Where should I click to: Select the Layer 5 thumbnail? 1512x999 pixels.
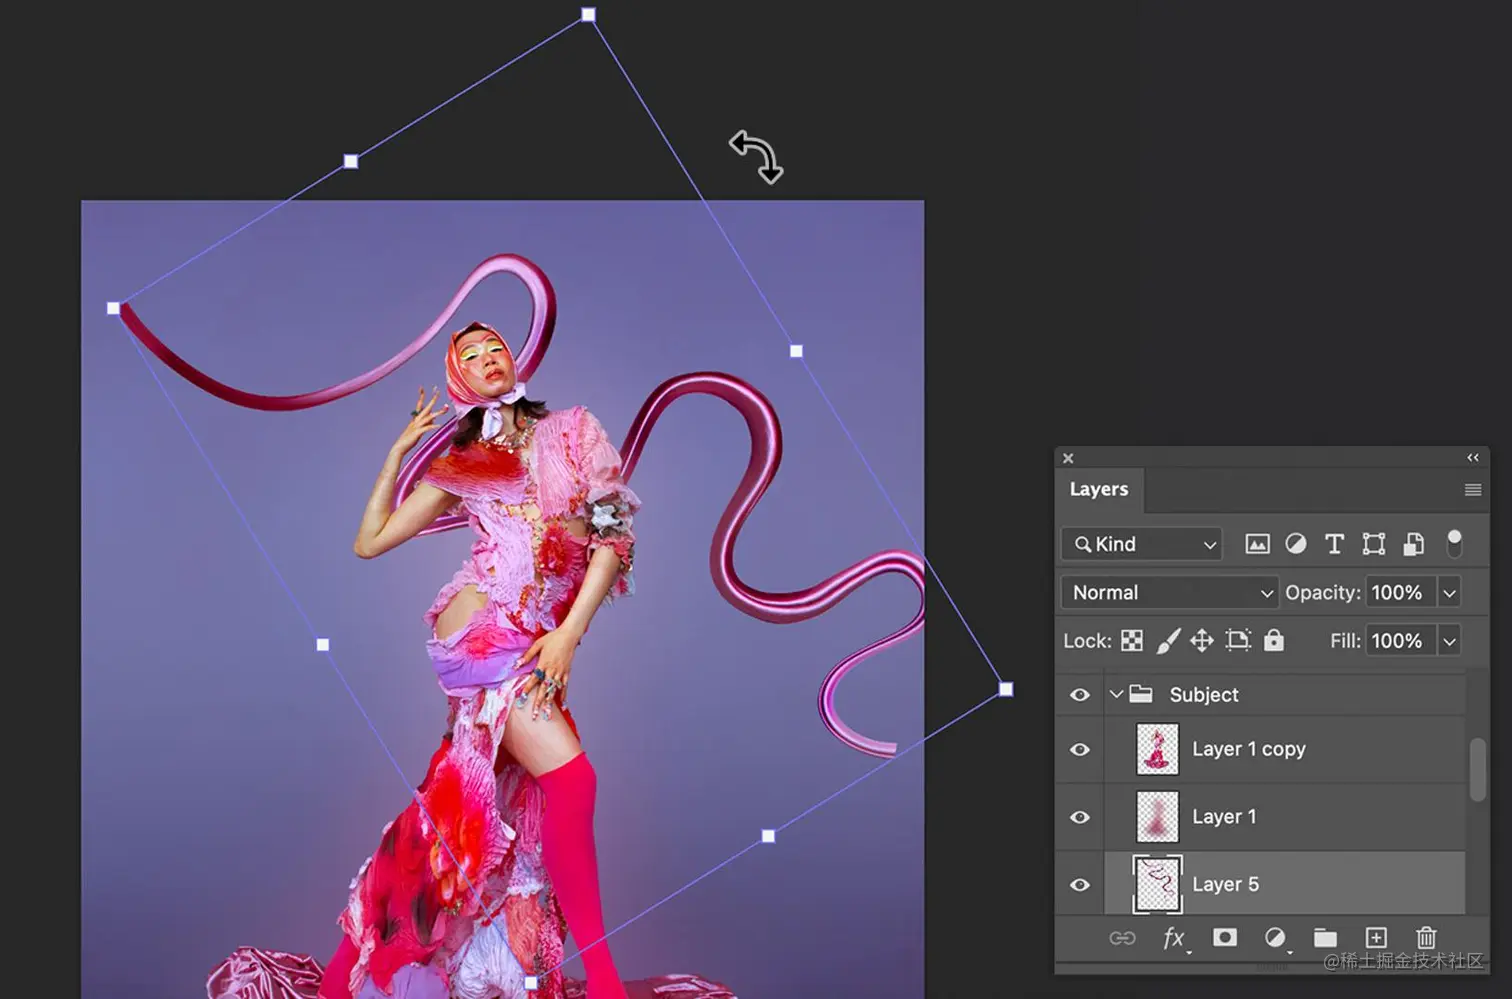tap(1156, 883)
